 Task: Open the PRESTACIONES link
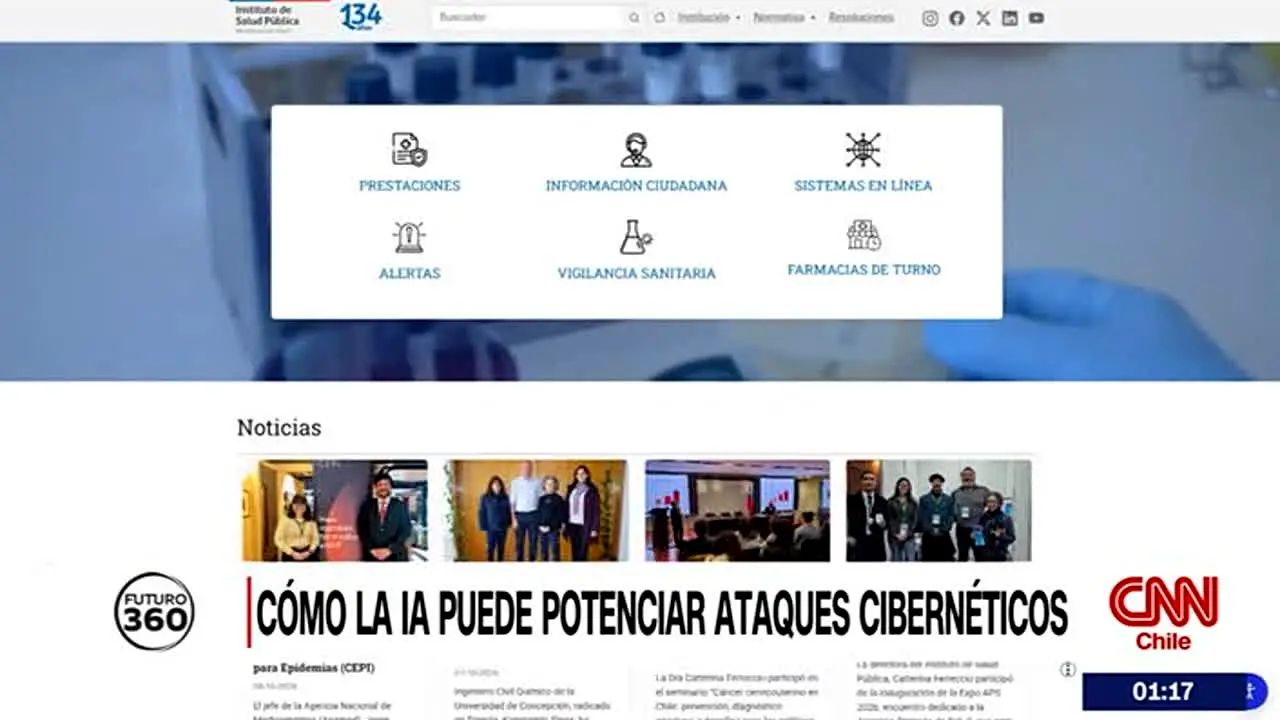point(410,186)
